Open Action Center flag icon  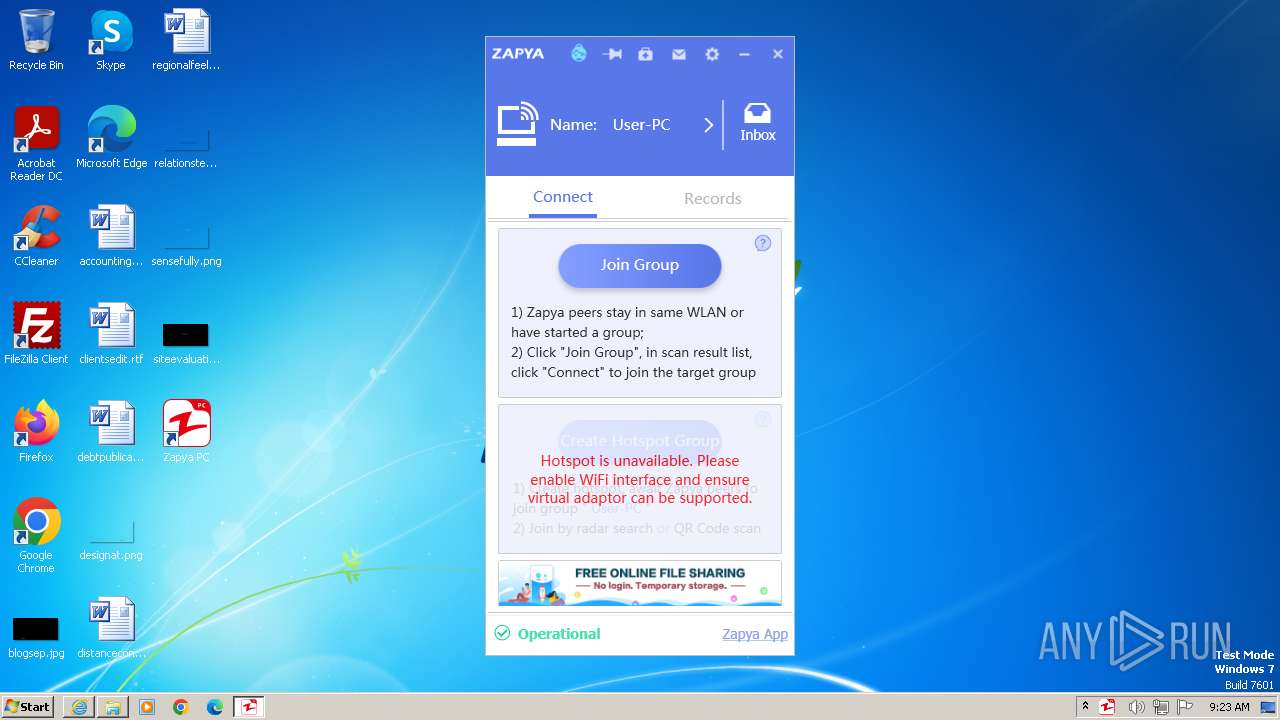click(x=1187, y=707)
